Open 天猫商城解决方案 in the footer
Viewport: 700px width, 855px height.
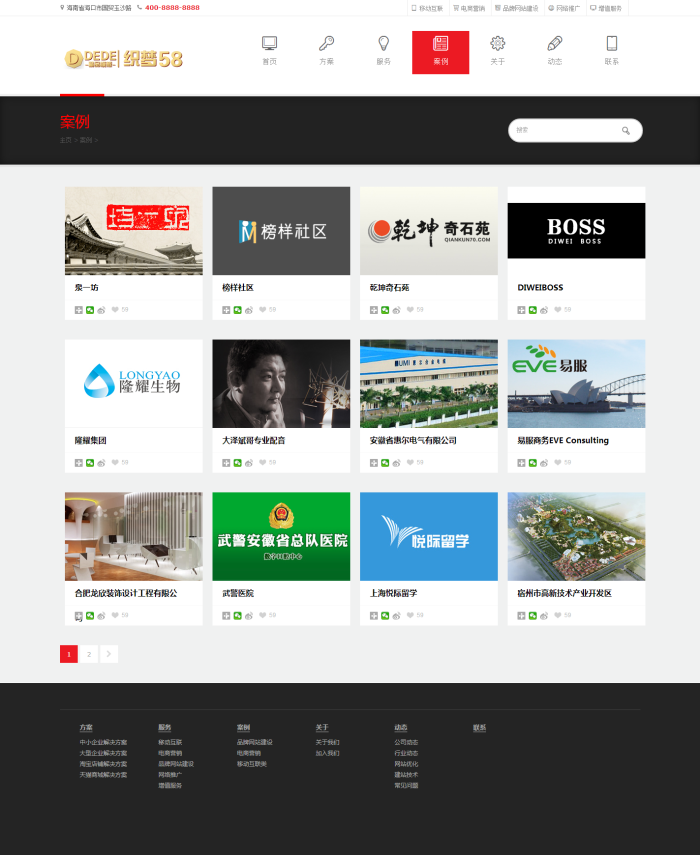coord(104,775)
